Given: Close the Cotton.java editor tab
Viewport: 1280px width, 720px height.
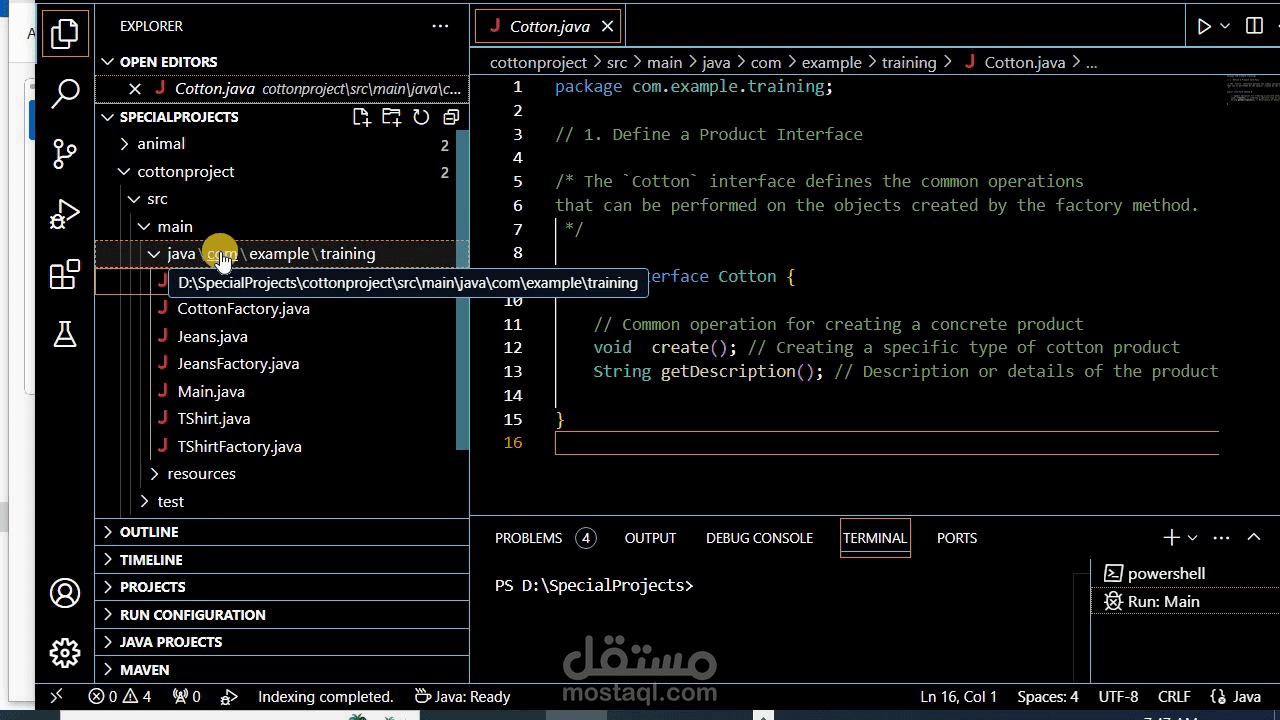Looking at the screenshot, I should click(607, 26).
